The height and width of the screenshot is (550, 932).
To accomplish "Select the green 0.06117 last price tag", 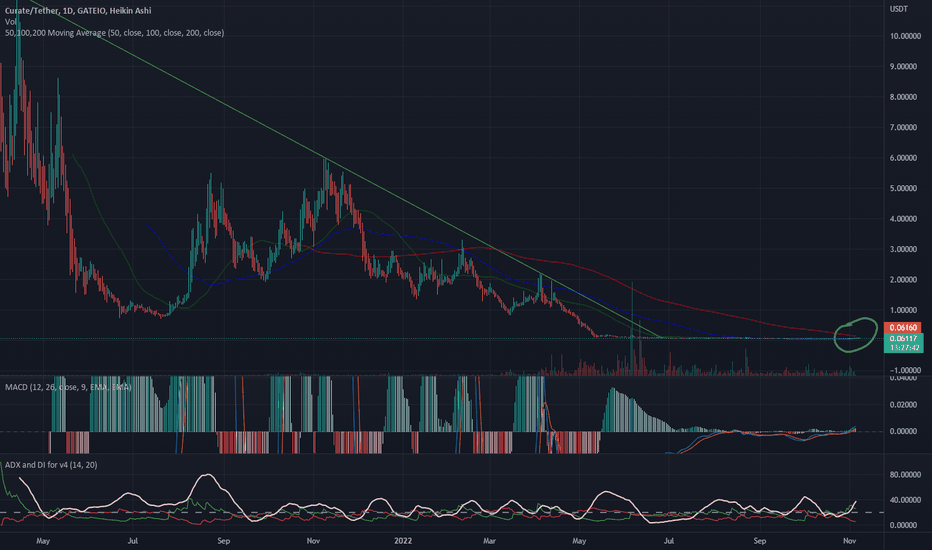I will point(903,338).
